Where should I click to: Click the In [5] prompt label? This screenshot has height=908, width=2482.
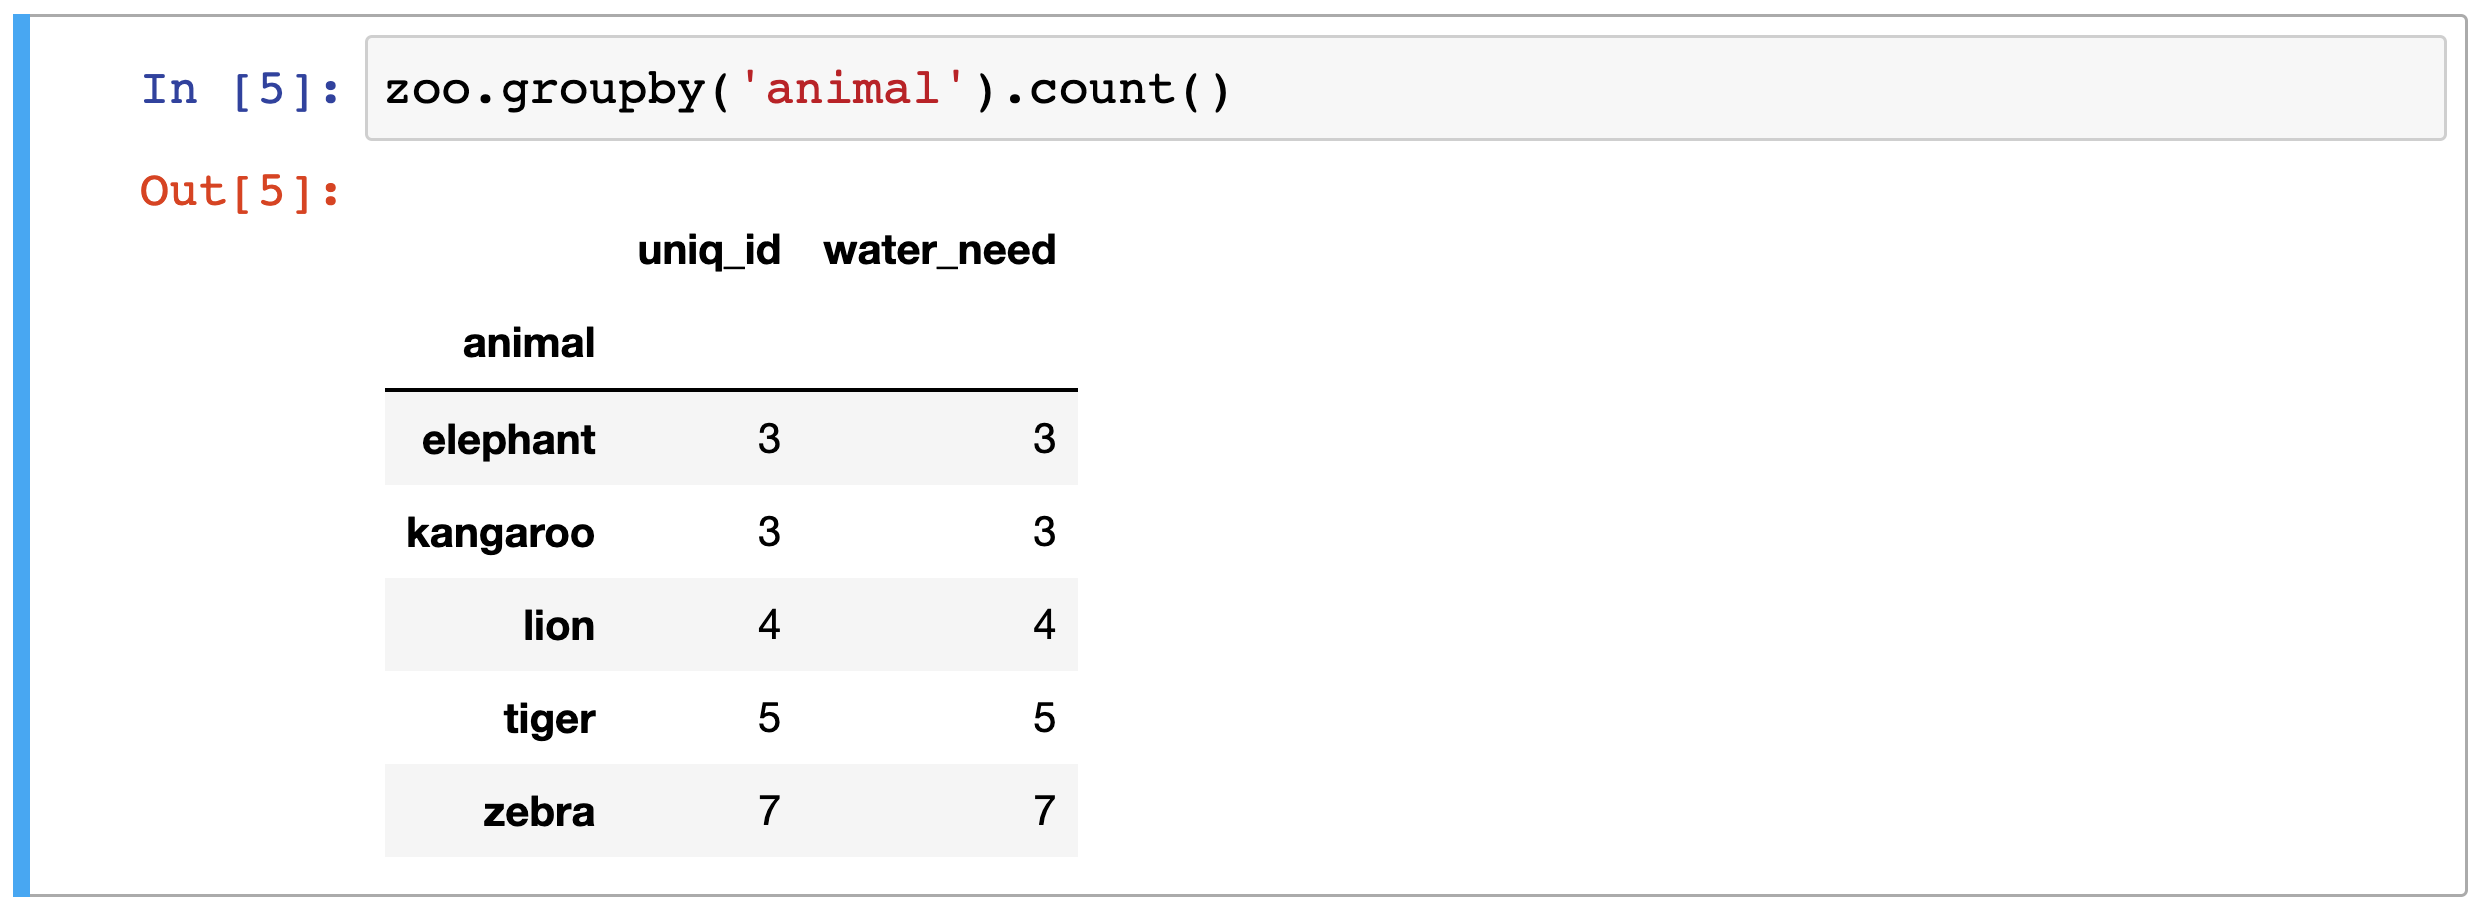[240, 90]
